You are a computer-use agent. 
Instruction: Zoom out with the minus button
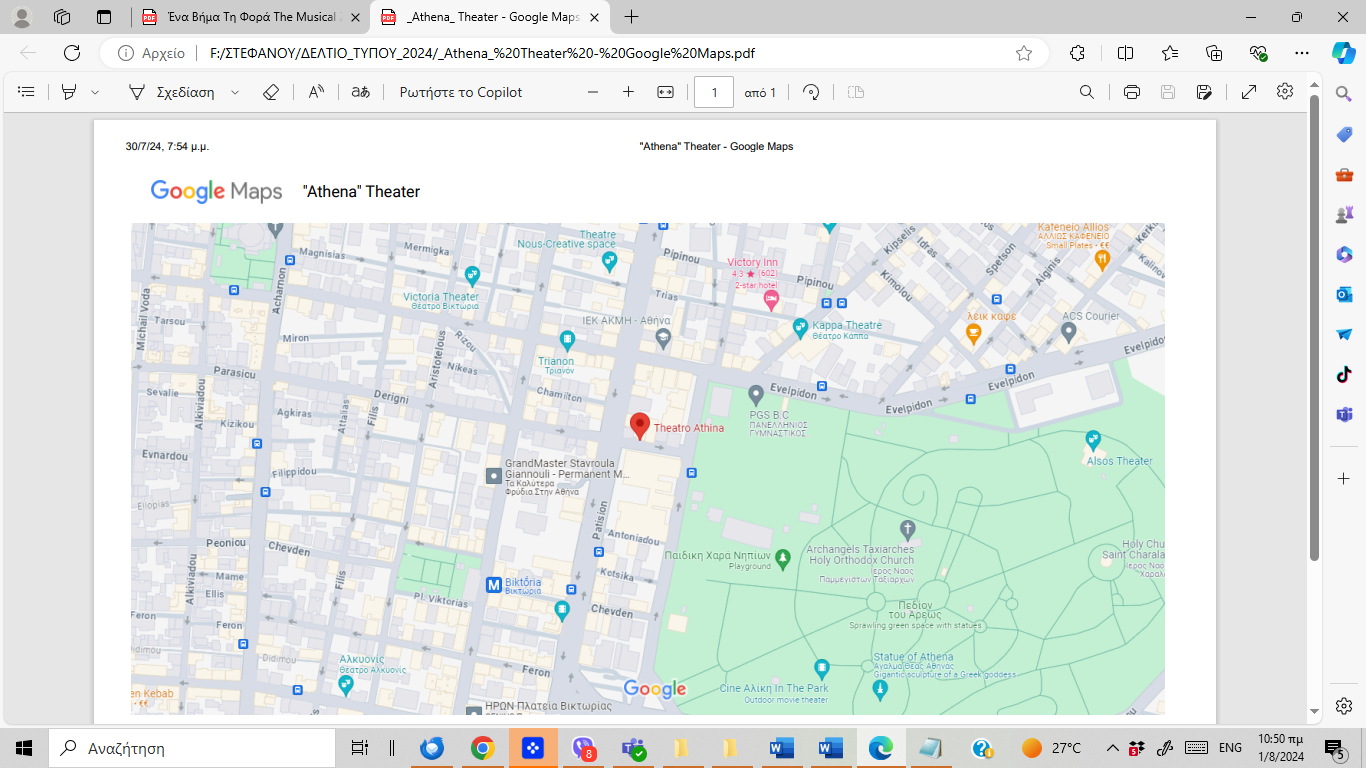[x=593, y=92]
